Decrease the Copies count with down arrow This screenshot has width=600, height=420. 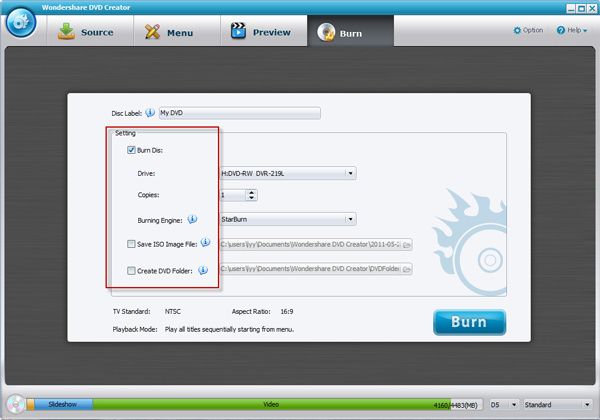(x=251, y=198)
